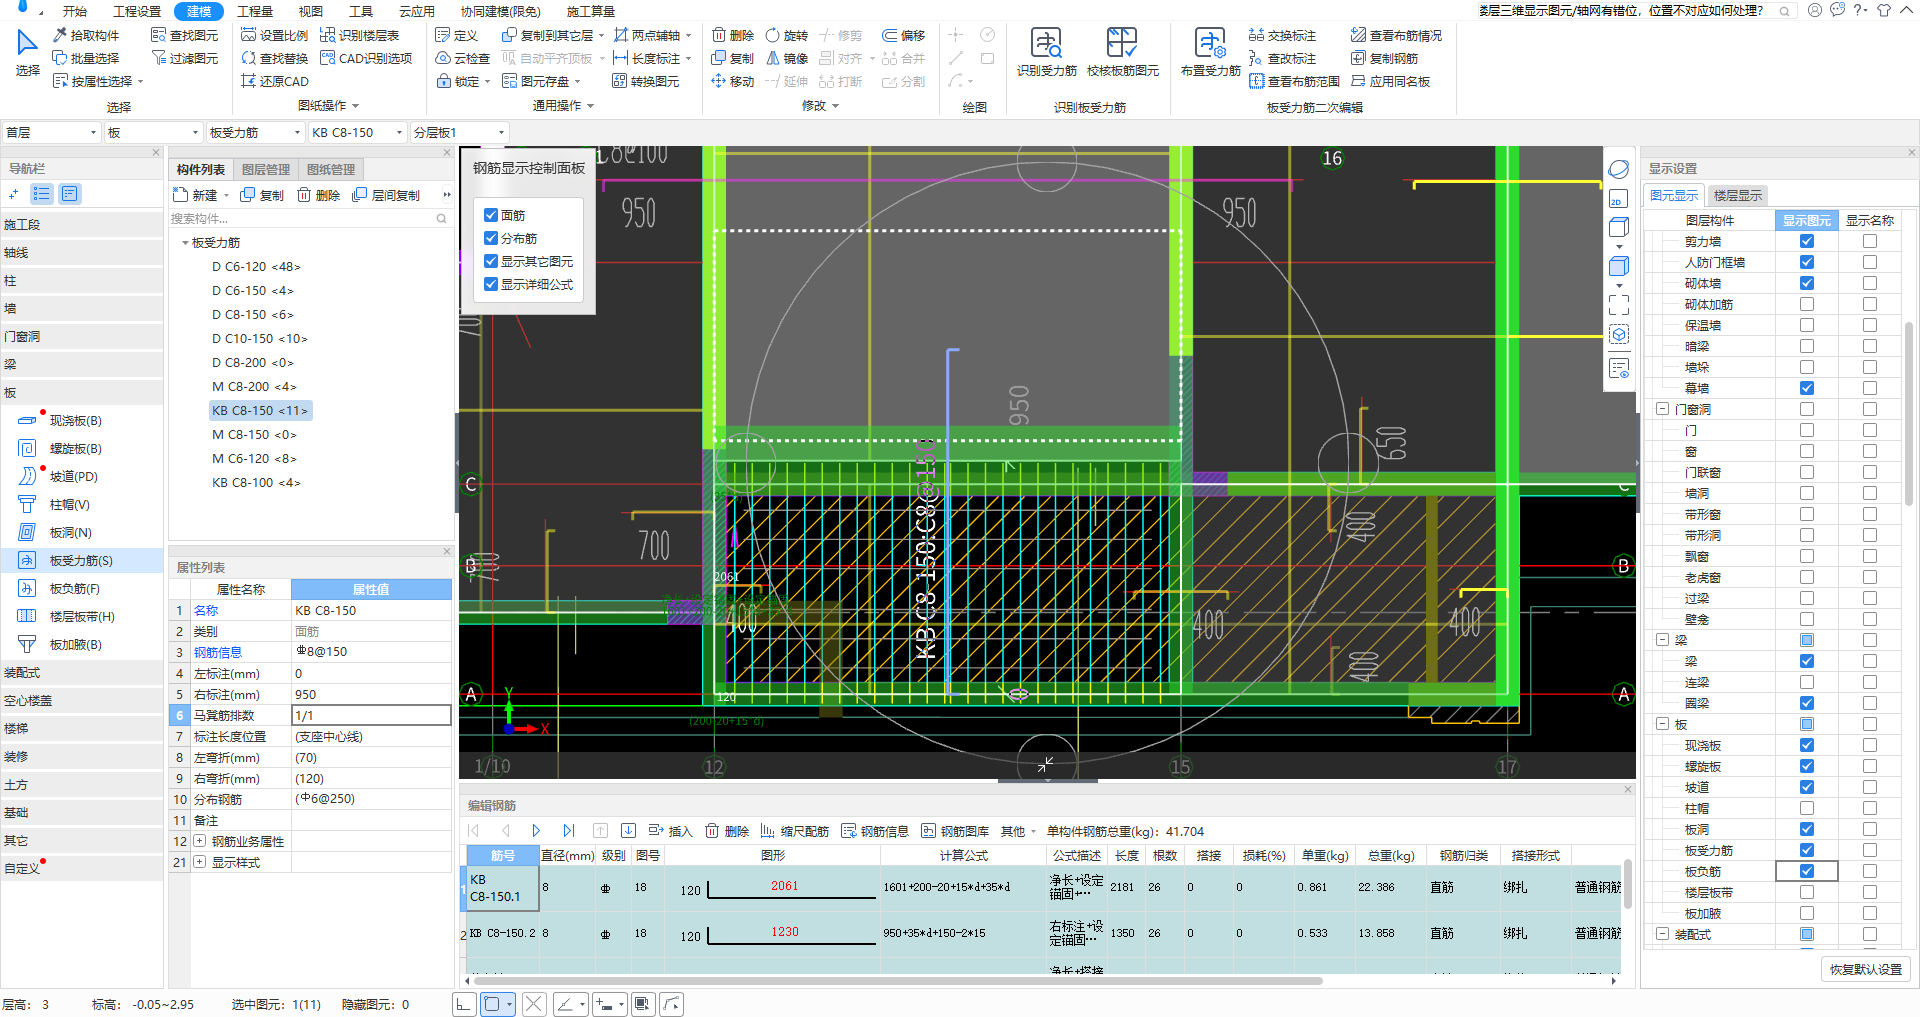Enable 暗梁 display checkbox
1920x1017 pixels.
point(1806,346)
